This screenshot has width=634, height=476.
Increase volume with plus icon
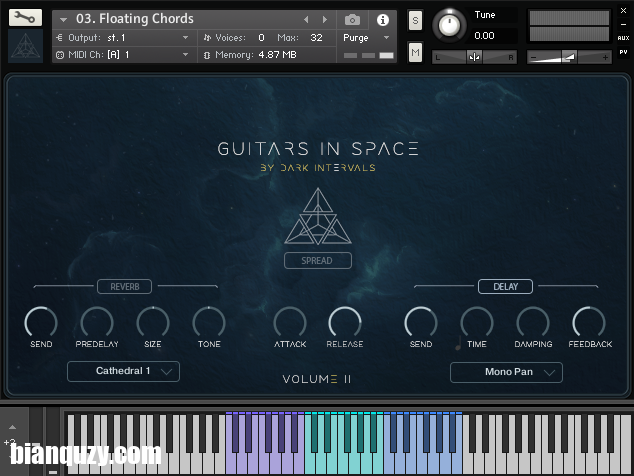605,57
